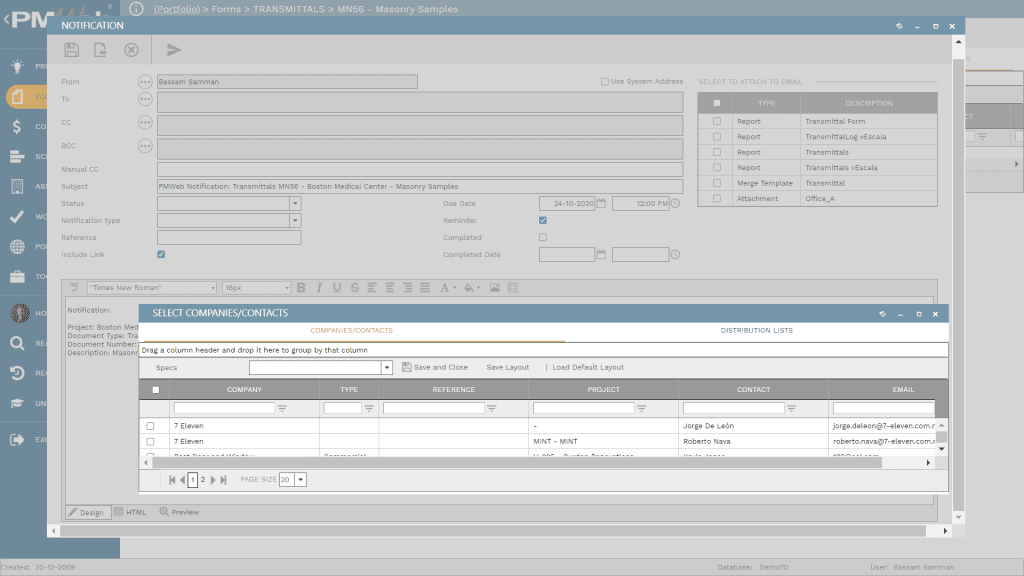Go to last page of contacts grid
This screenshot has width=1024, height=576.
pos(223,480)
